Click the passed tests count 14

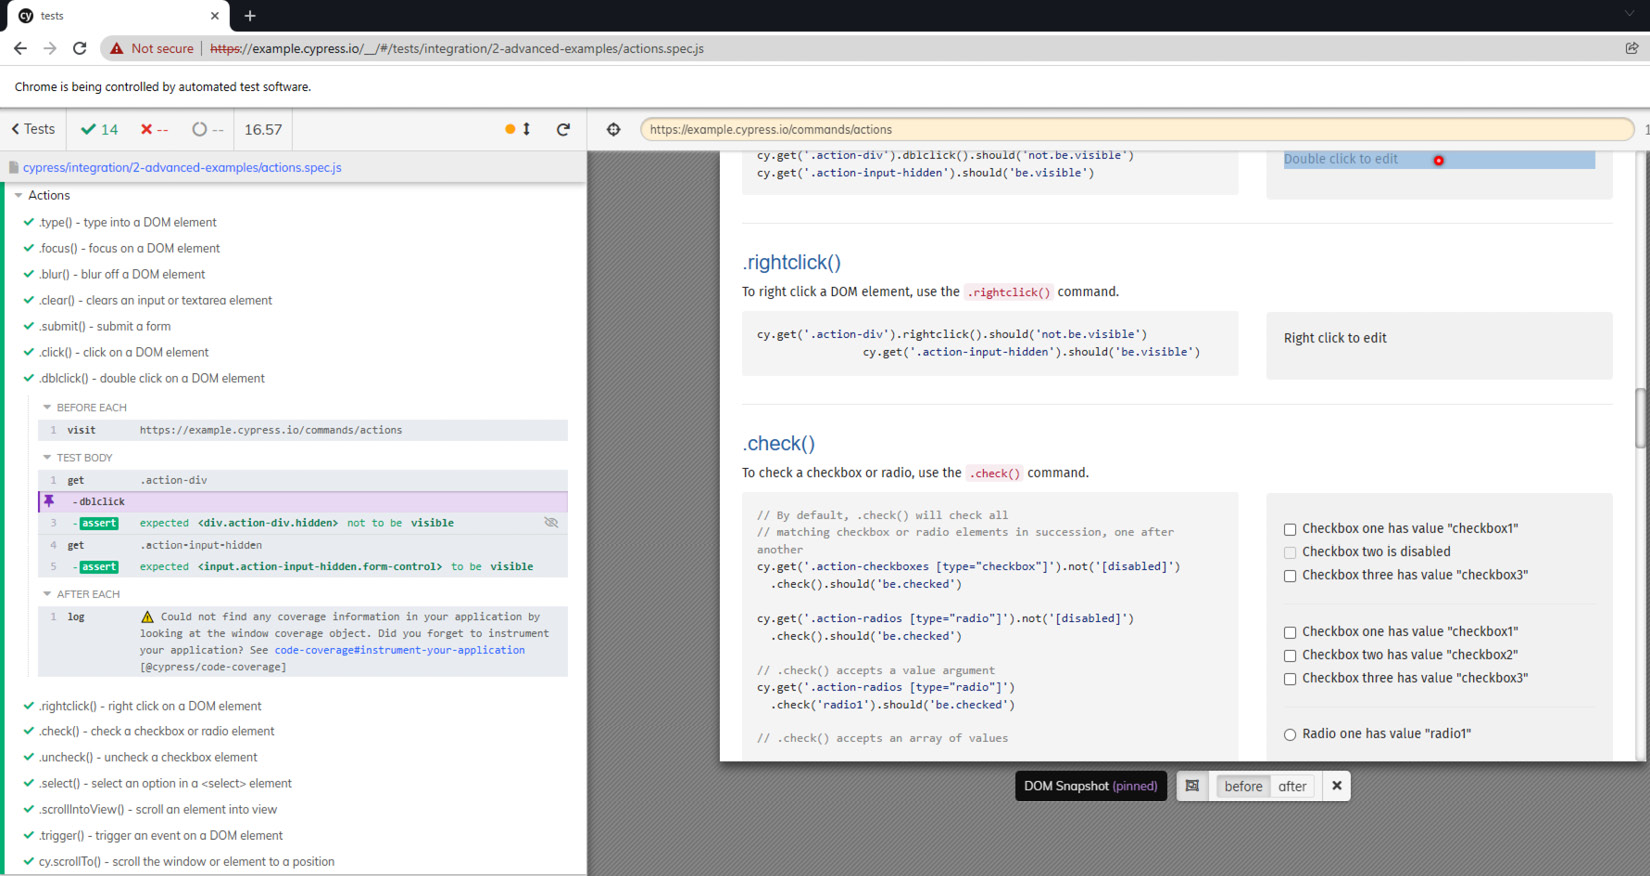click(100, 129)
